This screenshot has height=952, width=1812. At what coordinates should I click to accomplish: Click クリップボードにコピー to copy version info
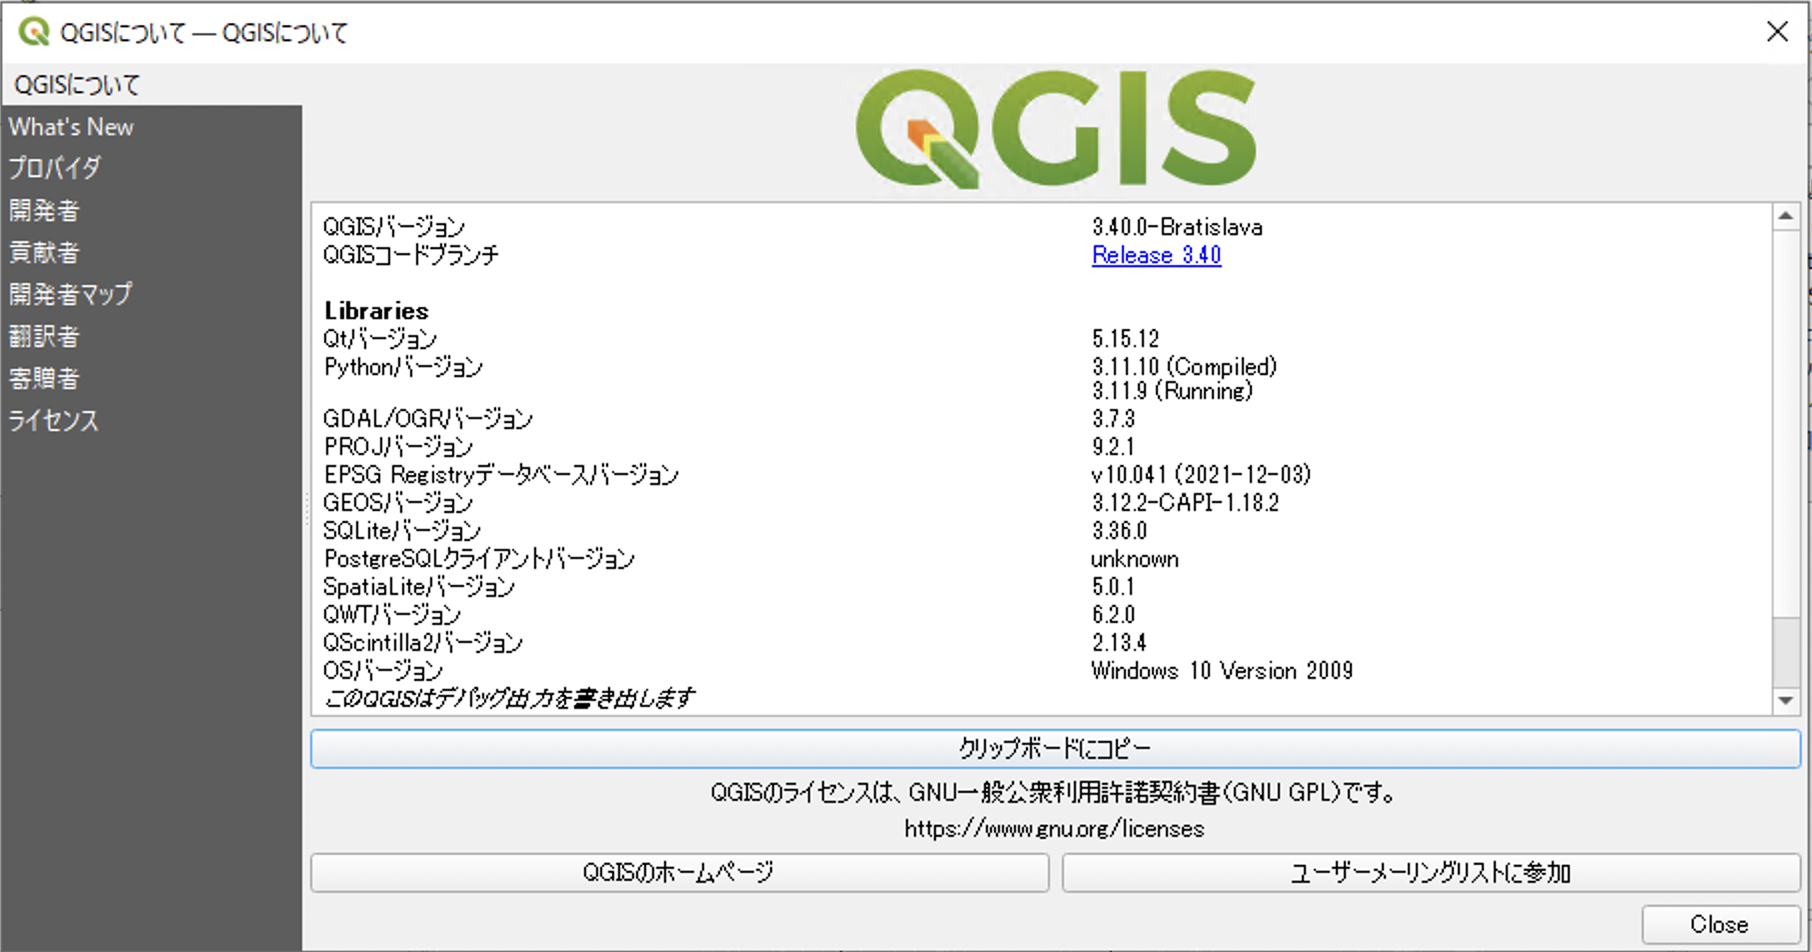[1055, 747]
